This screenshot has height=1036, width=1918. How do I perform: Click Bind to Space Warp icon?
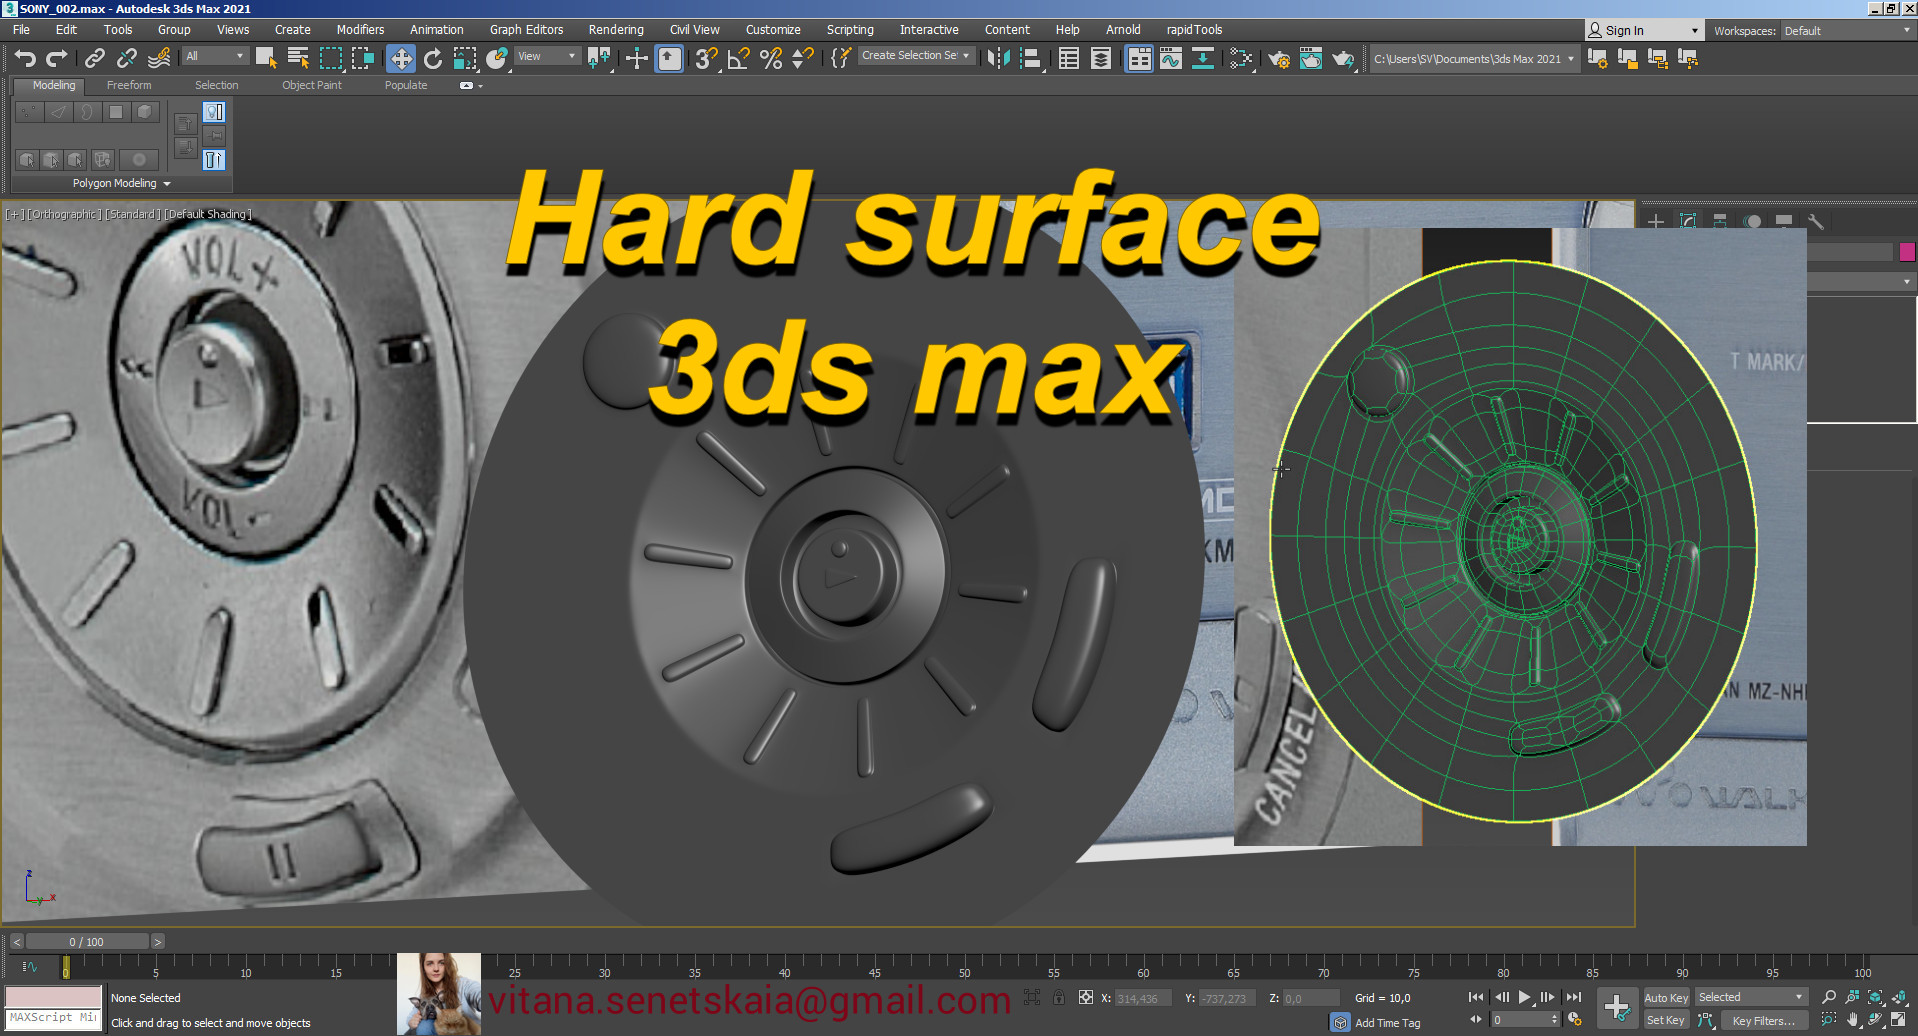(x=159, y=58)
